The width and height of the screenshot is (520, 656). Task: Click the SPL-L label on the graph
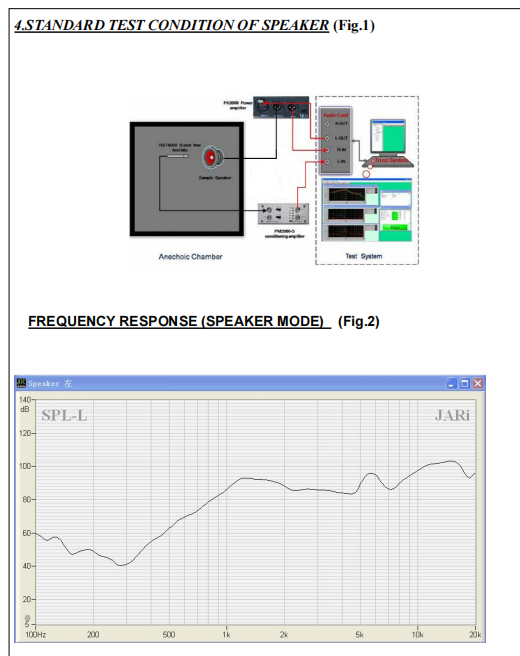pos(64,415)
